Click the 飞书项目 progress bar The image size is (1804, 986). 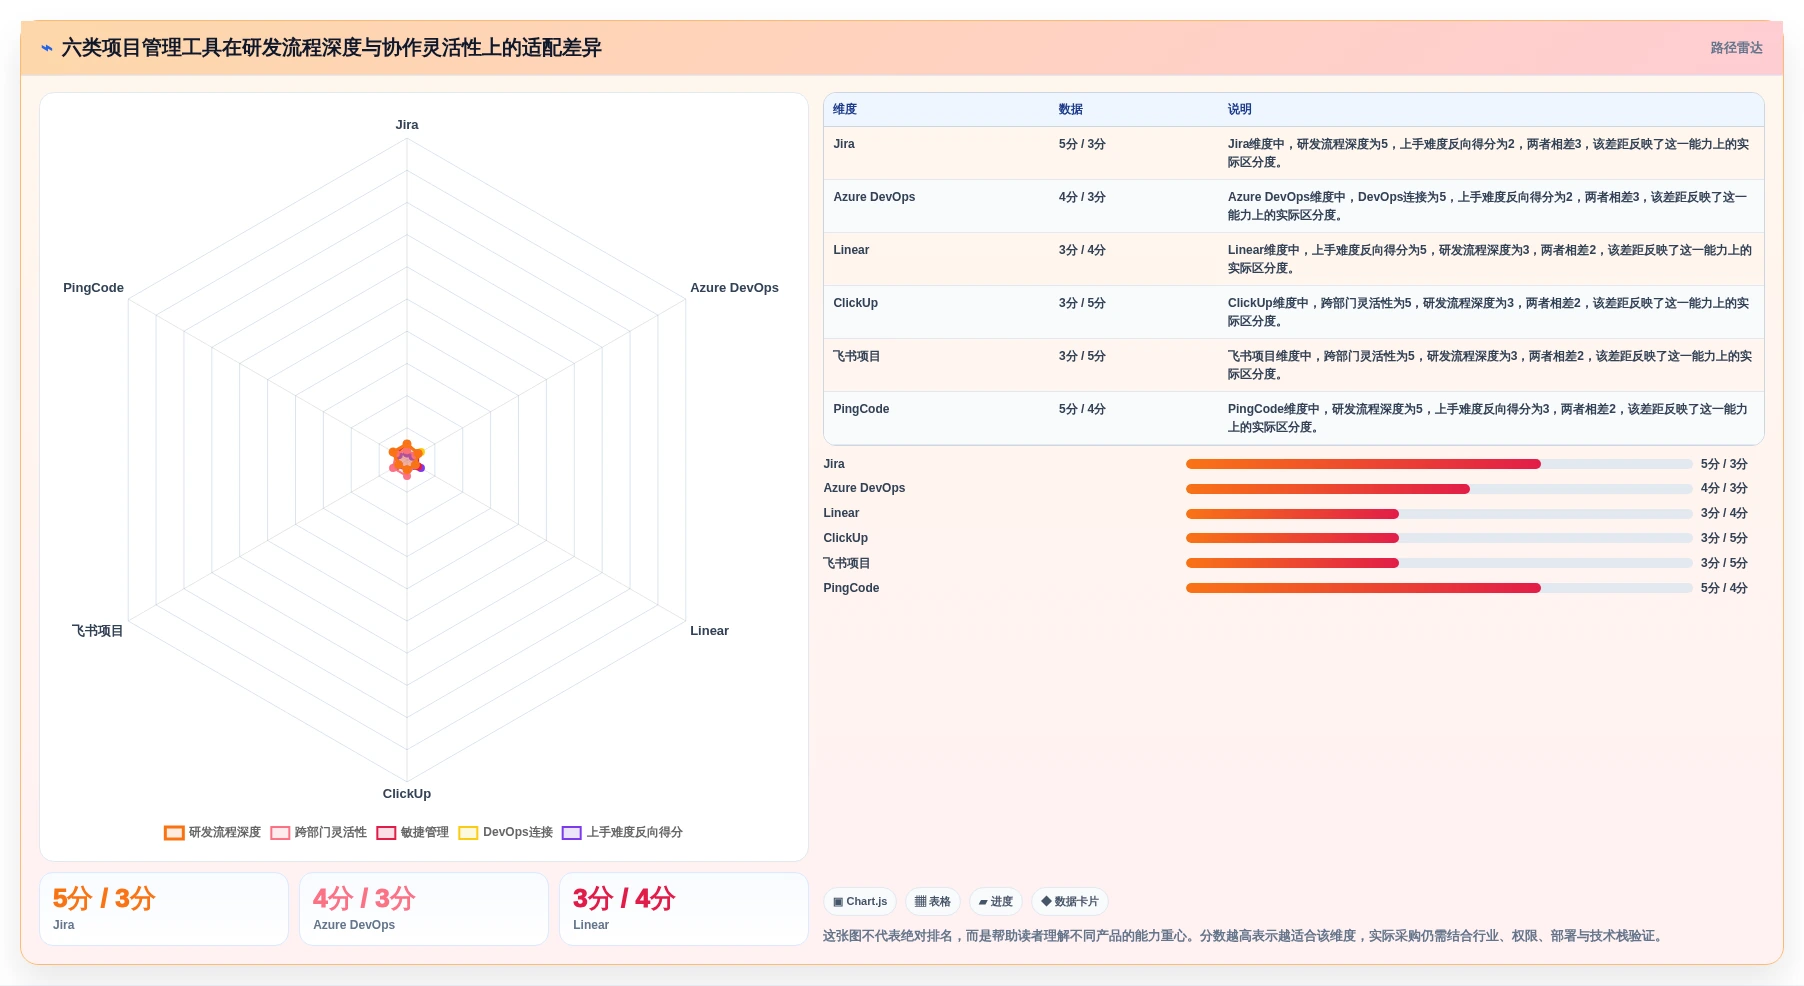(x=1439, y=563)
